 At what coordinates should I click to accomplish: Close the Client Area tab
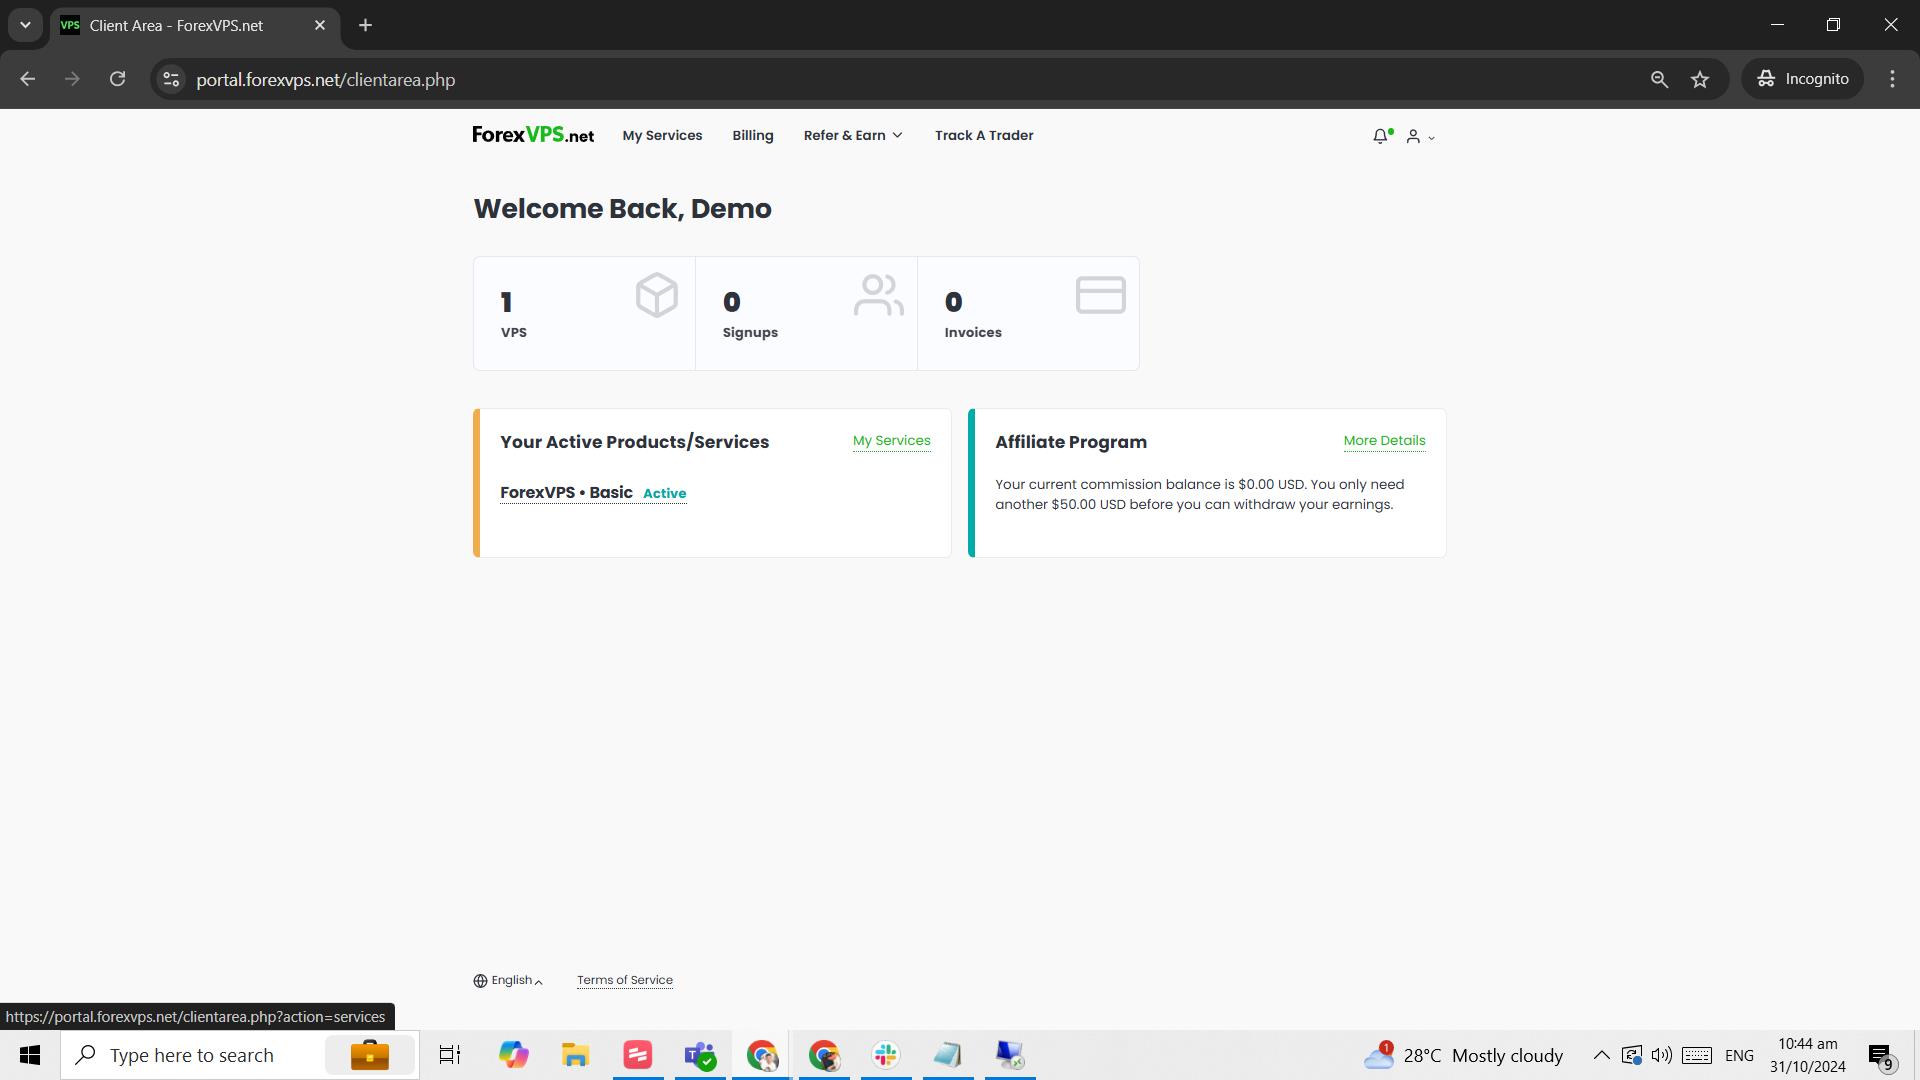pos(320,25)
